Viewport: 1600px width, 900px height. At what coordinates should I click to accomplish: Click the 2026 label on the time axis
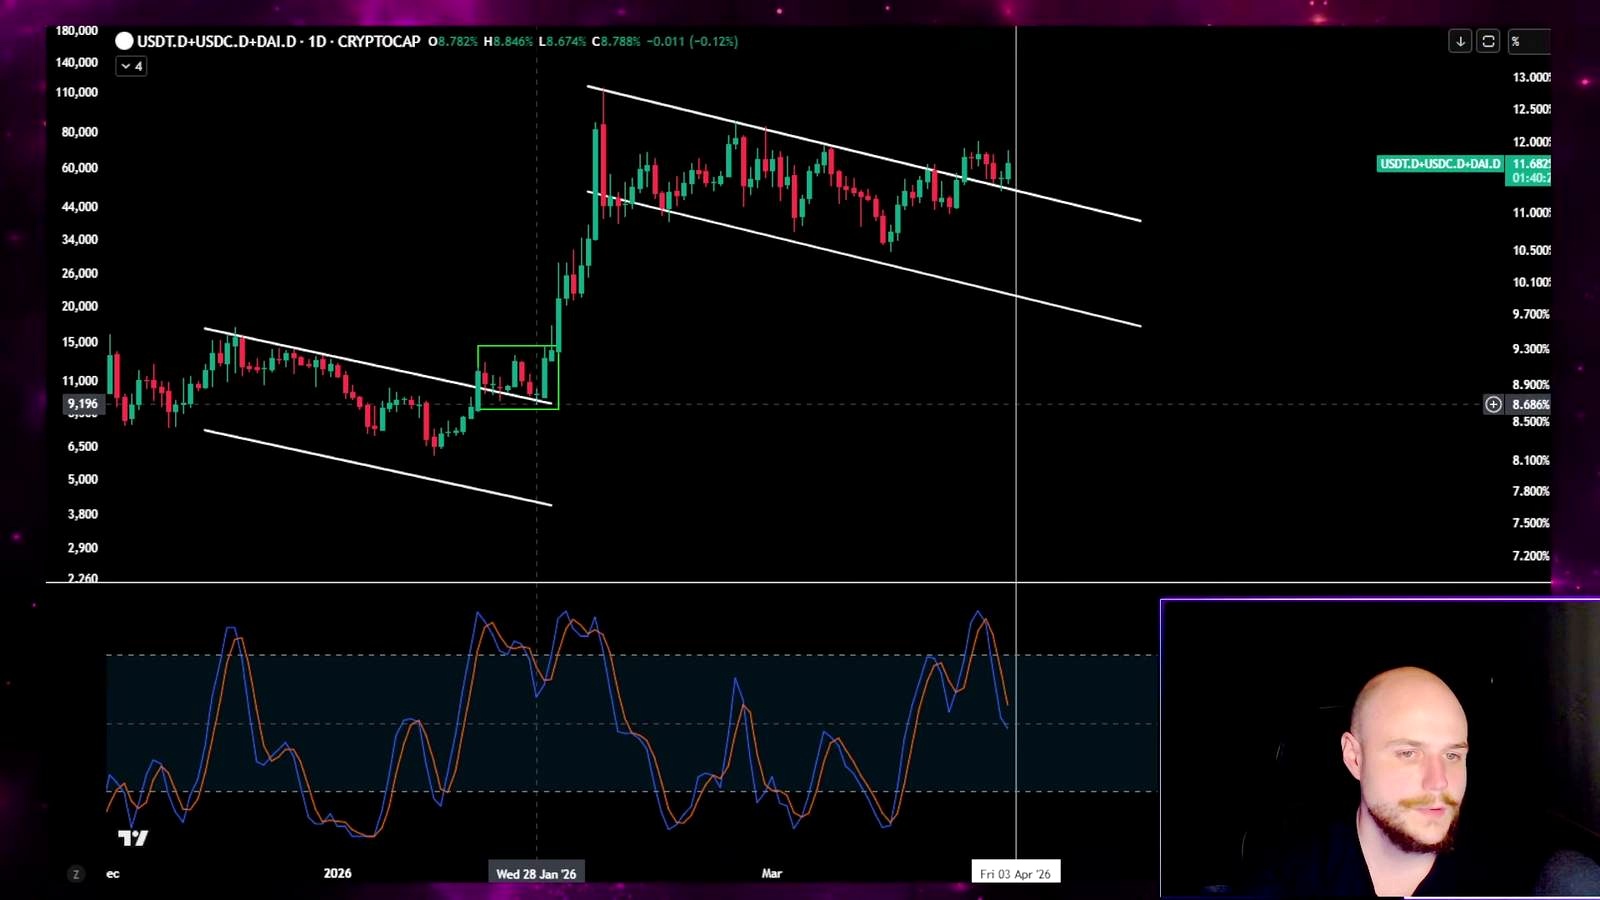click(x=338, y=873)
